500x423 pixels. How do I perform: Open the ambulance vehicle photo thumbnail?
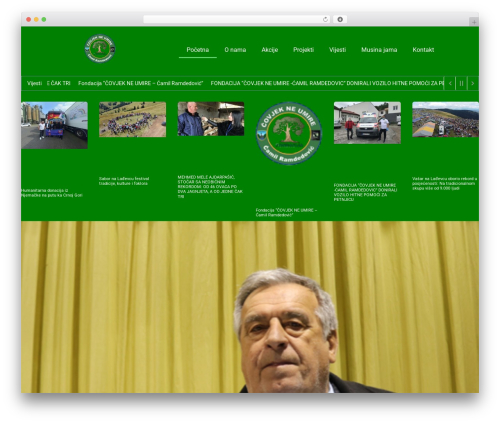coord(367,123)
